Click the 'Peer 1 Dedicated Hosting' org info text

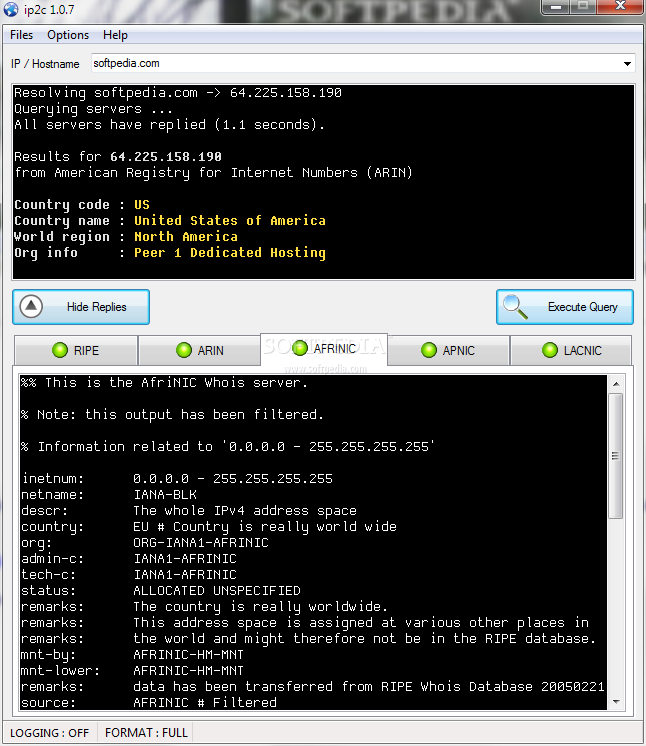point(230,253)
